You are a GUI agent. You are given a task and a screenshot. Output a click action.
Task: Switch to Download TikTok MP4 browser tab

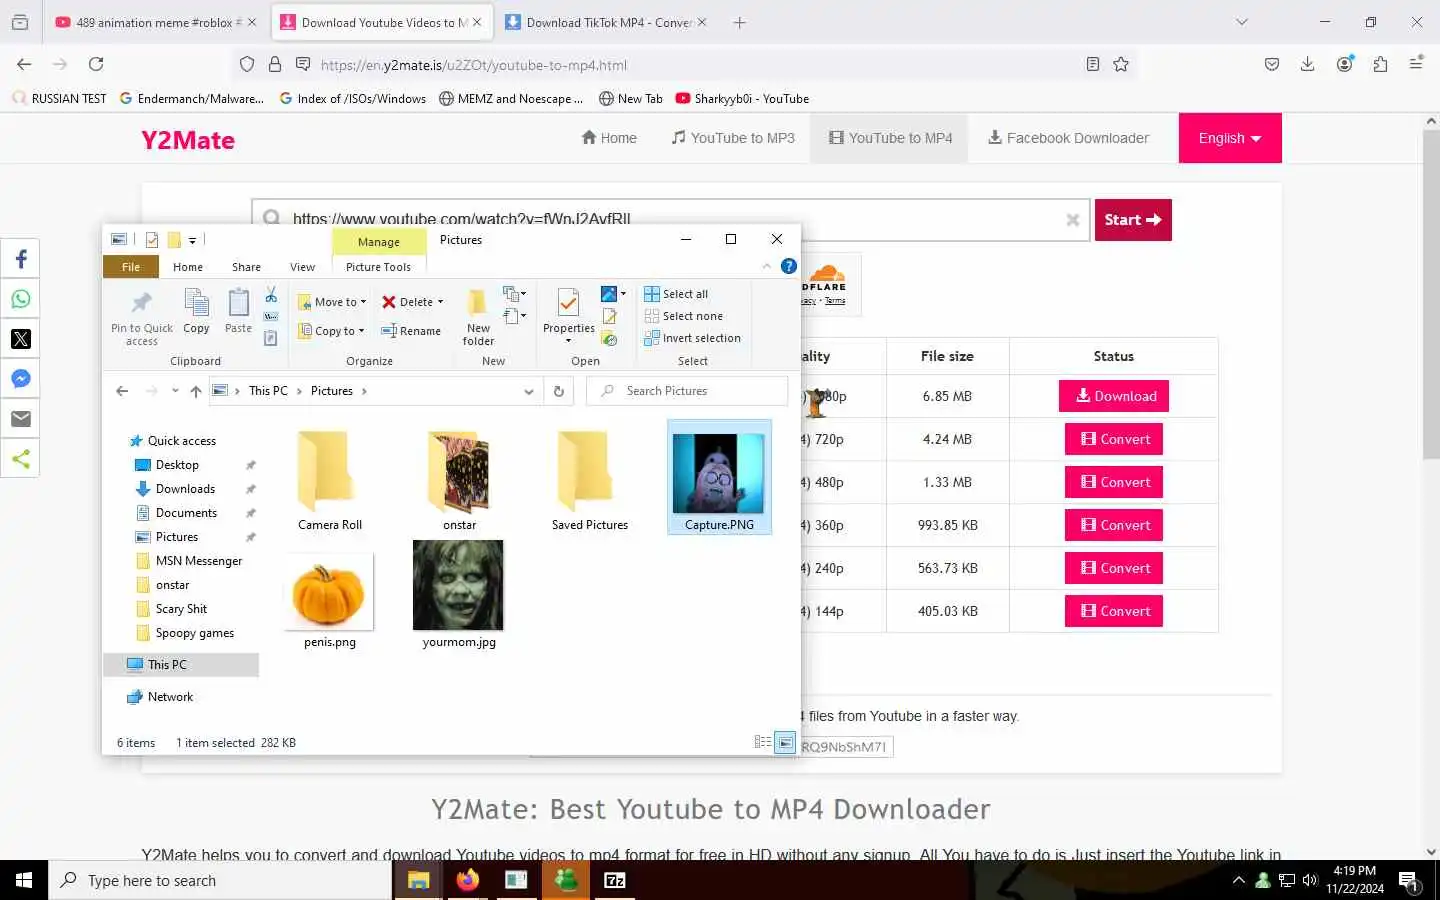coord(607,22)
